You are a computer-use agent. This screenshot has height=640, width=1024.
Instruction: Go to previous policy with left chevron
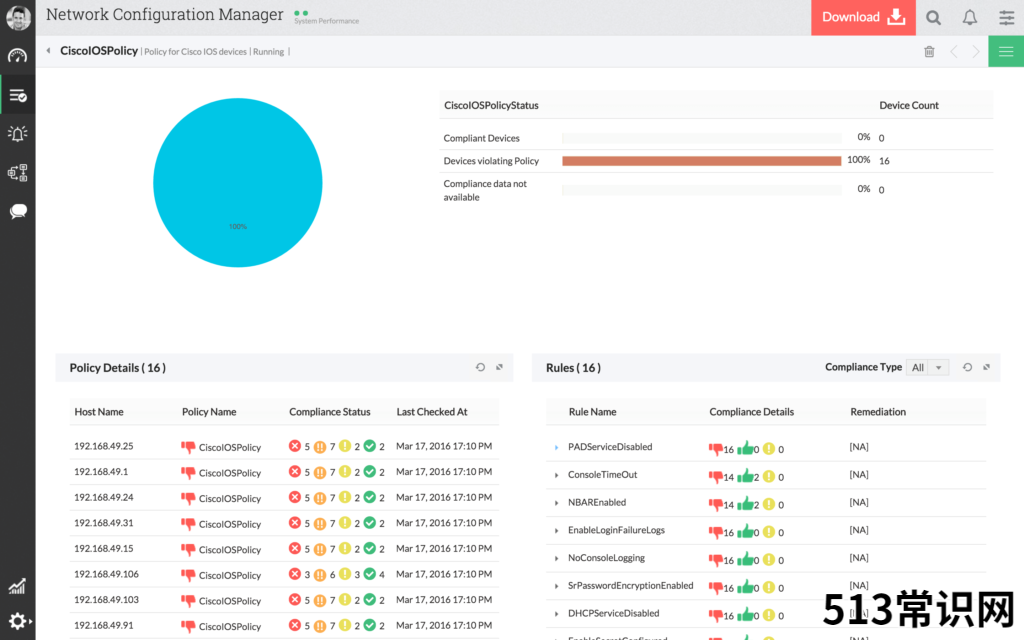click(954, 52)
